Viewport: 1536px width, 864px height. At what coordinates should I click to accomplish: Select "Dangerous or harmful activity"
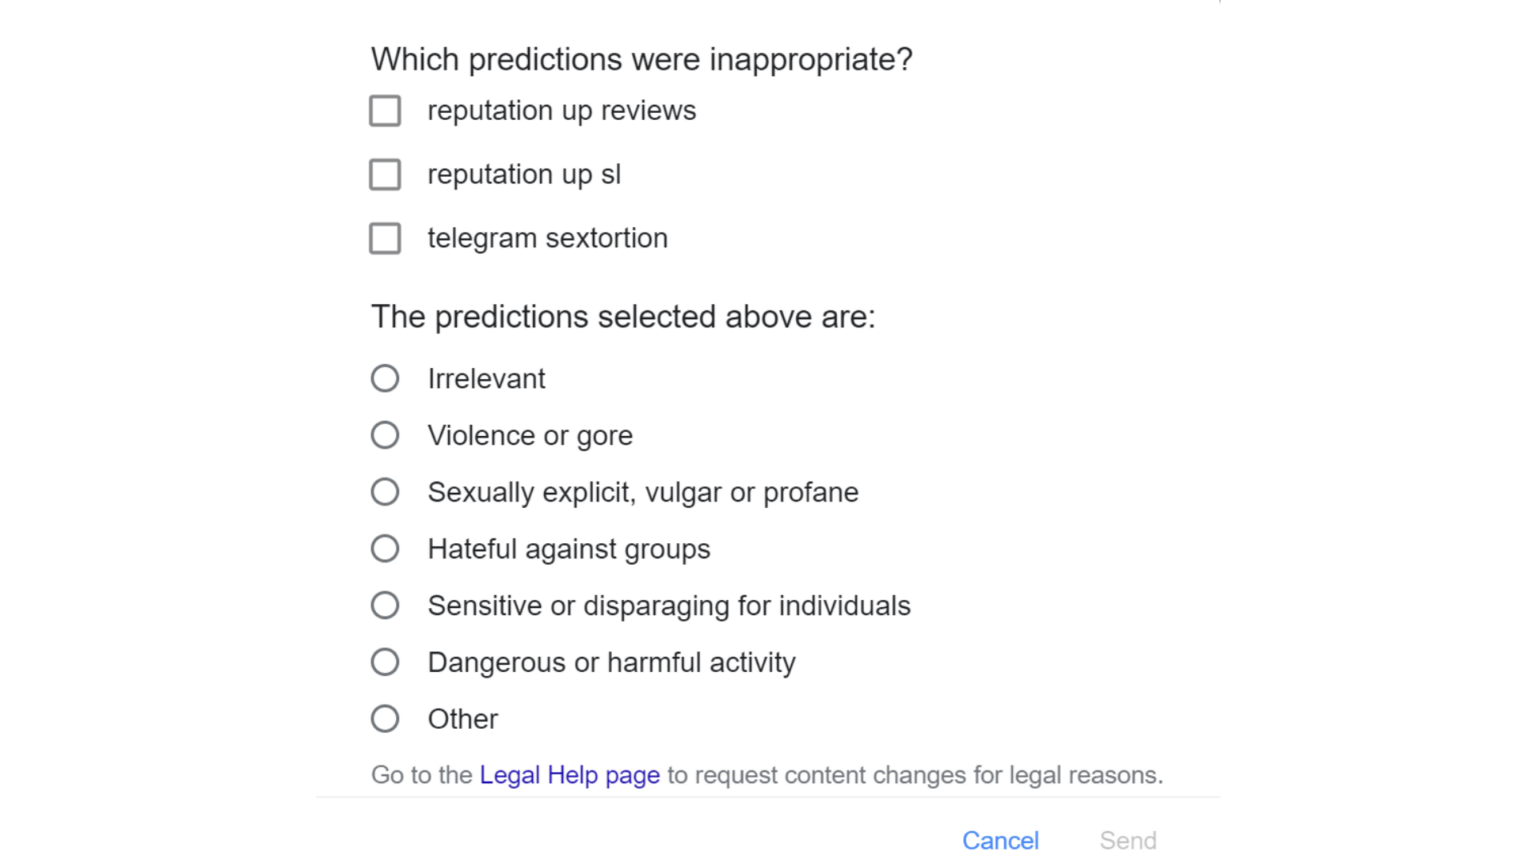385,661
